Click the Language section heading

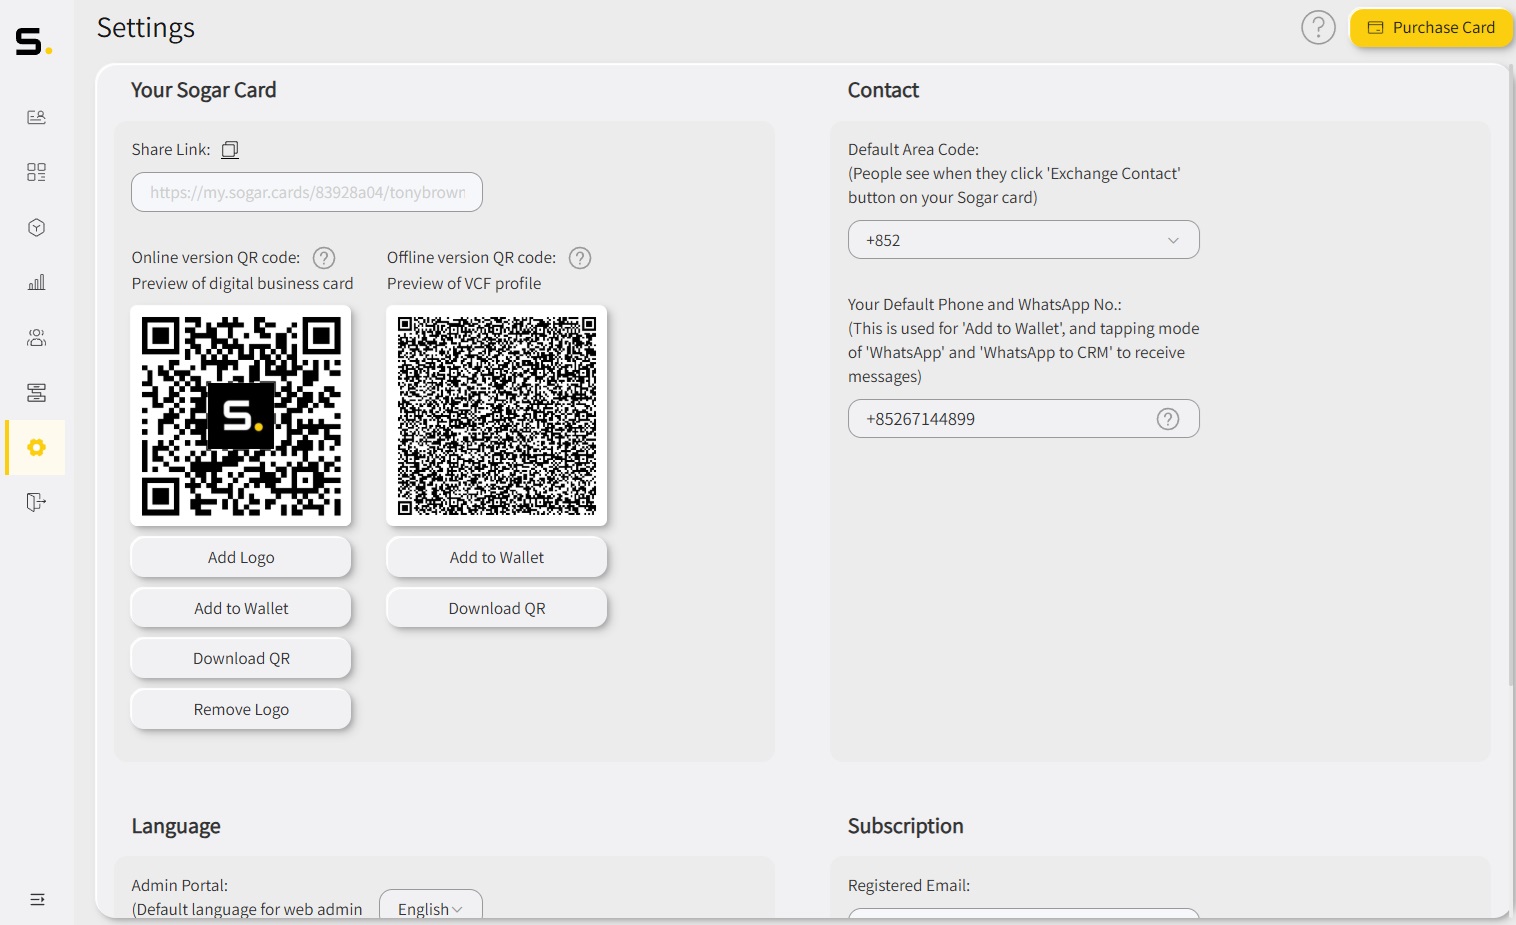(176, 826)
